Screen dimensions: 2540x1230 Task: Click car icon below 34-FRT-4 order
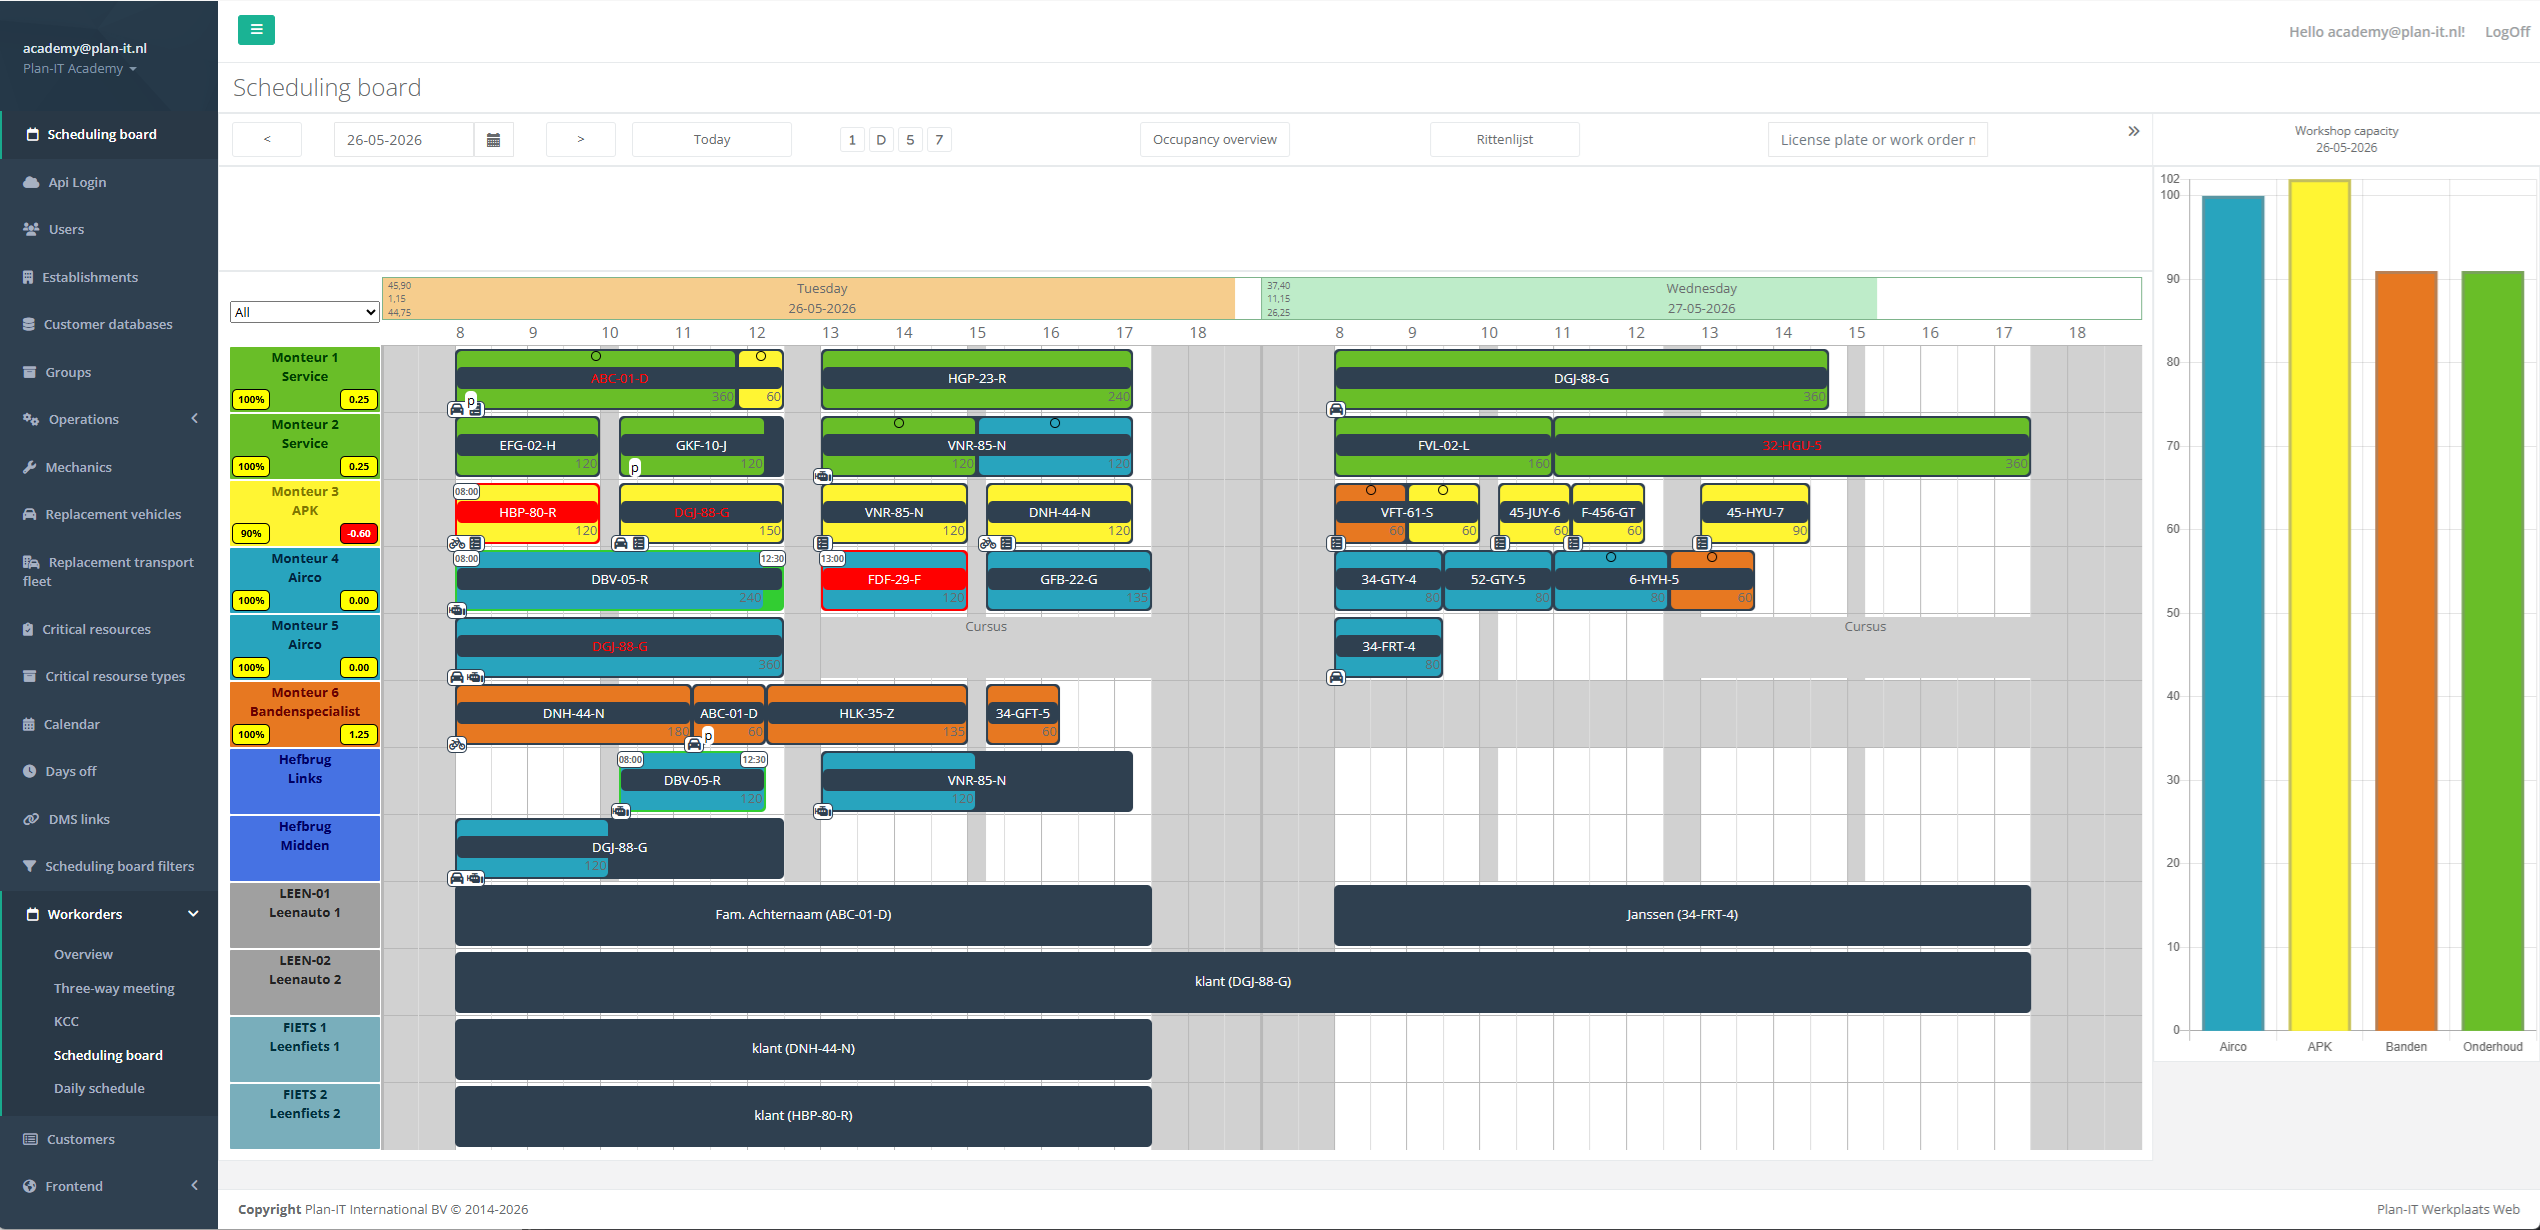pos(1336,677)
